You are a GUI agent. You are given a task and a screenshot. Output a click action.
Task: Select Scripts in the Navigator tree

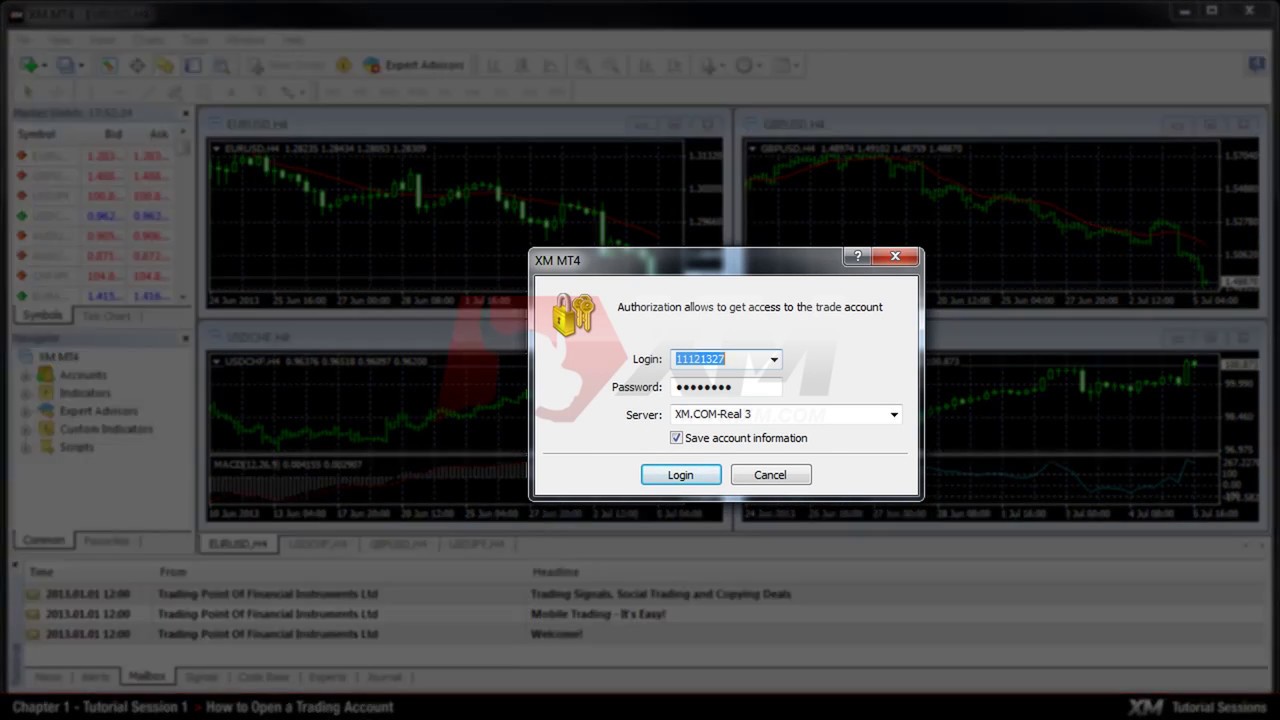[x=76, y=447]
